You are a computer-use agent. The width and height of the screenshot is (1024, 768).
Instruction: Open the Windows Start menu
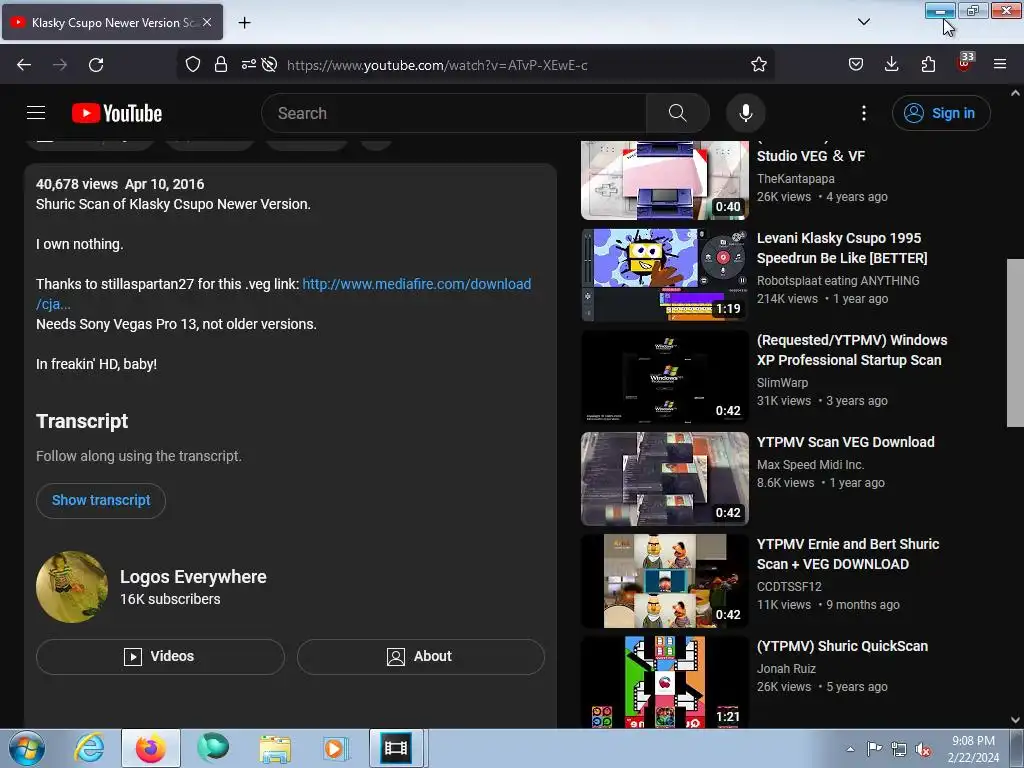pyautogui.click(x=27, y=748)
